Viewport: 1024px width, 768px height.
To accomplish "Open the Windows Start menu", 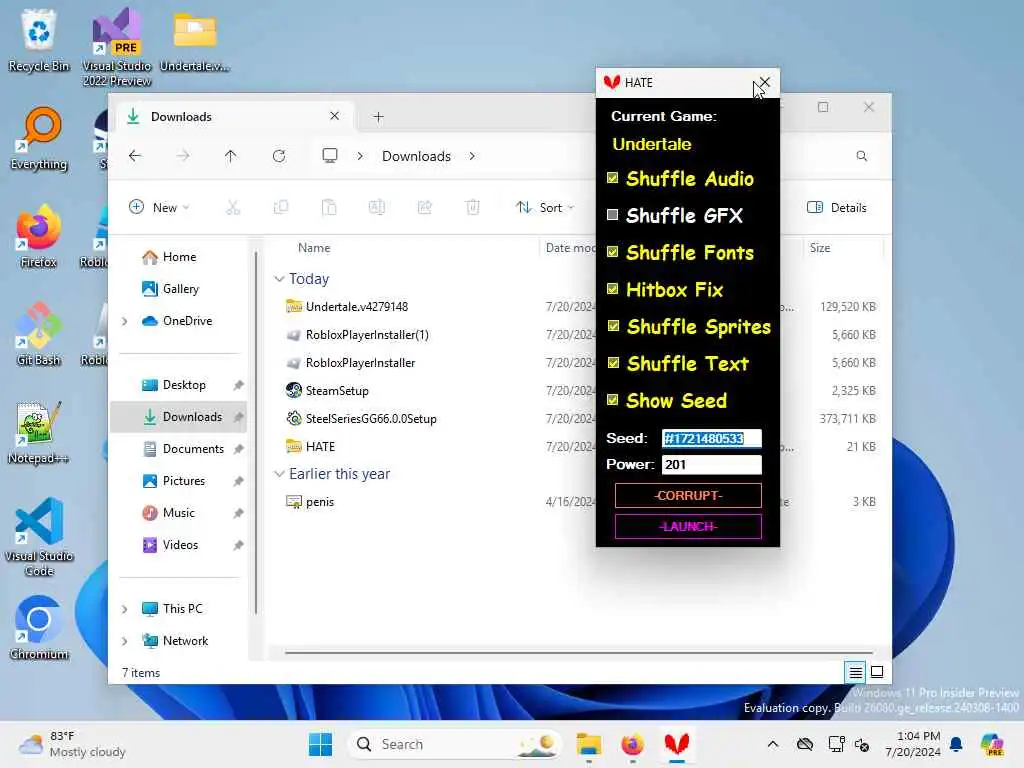I will 320,744.
